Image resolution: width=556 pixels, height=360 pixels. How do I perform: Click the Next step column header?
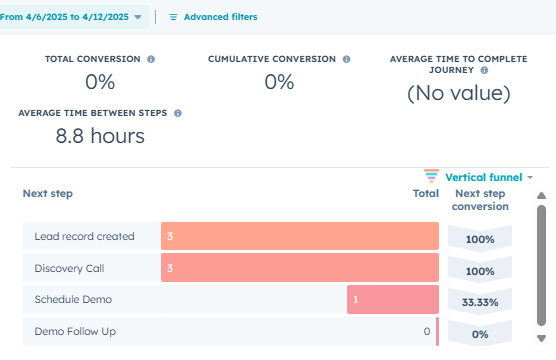point(48,194)
